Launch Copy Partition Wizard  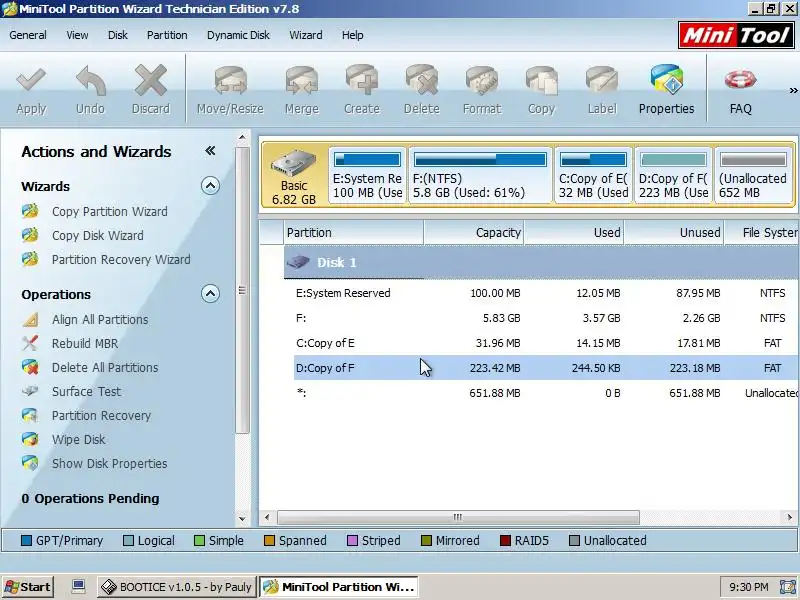click(x=110, y=211)
